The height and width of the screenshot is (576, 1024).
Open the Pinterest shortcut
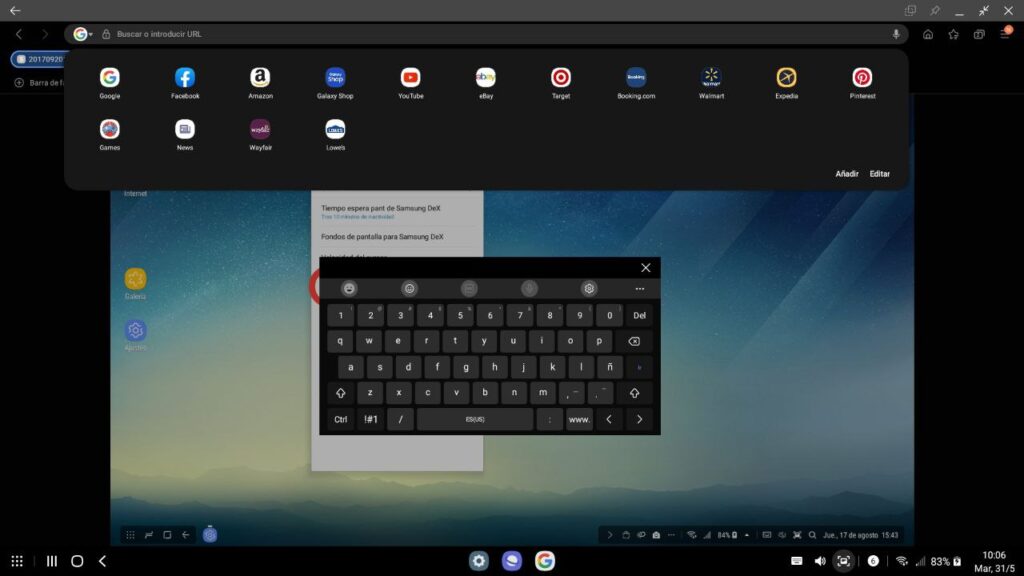click(x=861, y=76)
